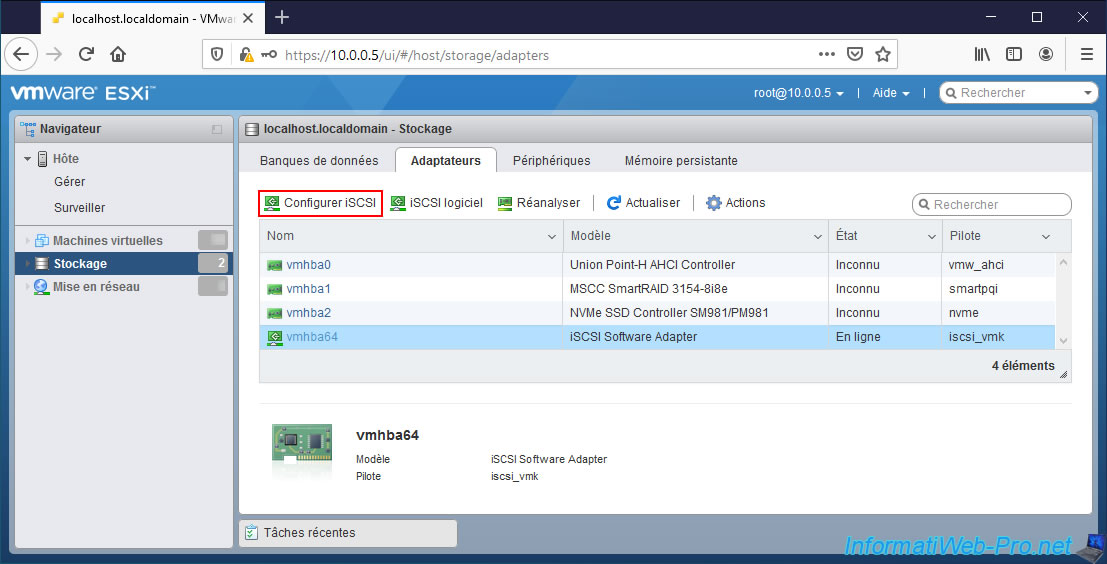Open the Actions gear menu
This screenshot has width=1107, height=564.
click(736, 203)
